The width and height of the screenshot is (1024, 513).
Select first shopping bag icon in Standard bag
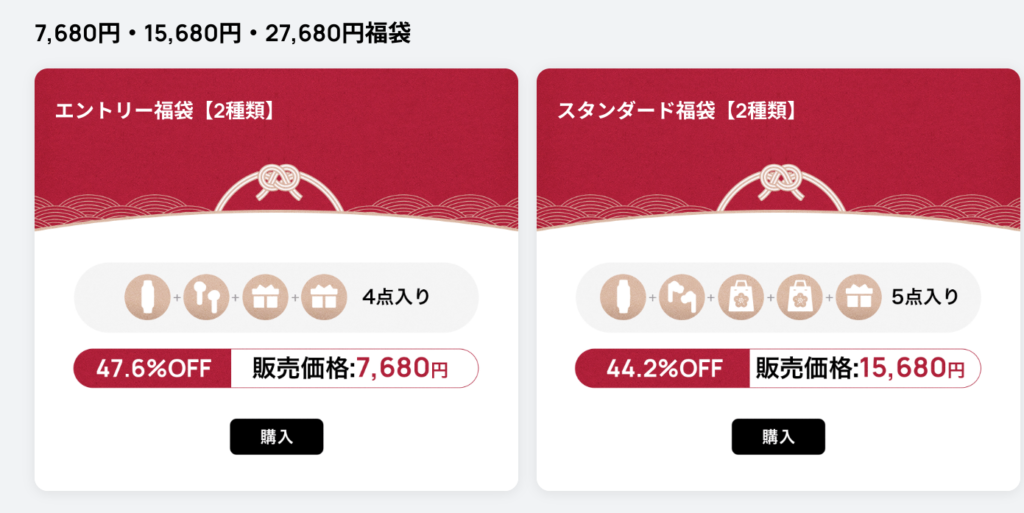point(741,298)
